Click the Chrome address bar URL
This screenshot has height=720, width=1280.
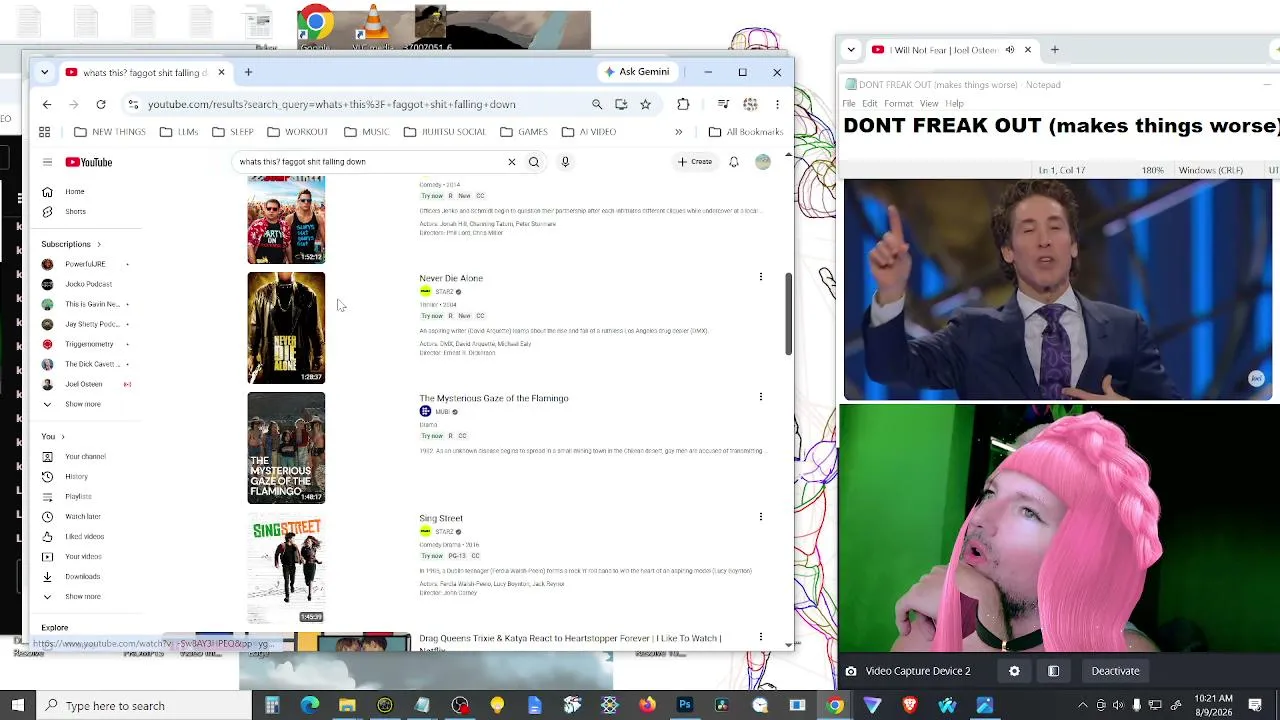click(x=332, y=104)
